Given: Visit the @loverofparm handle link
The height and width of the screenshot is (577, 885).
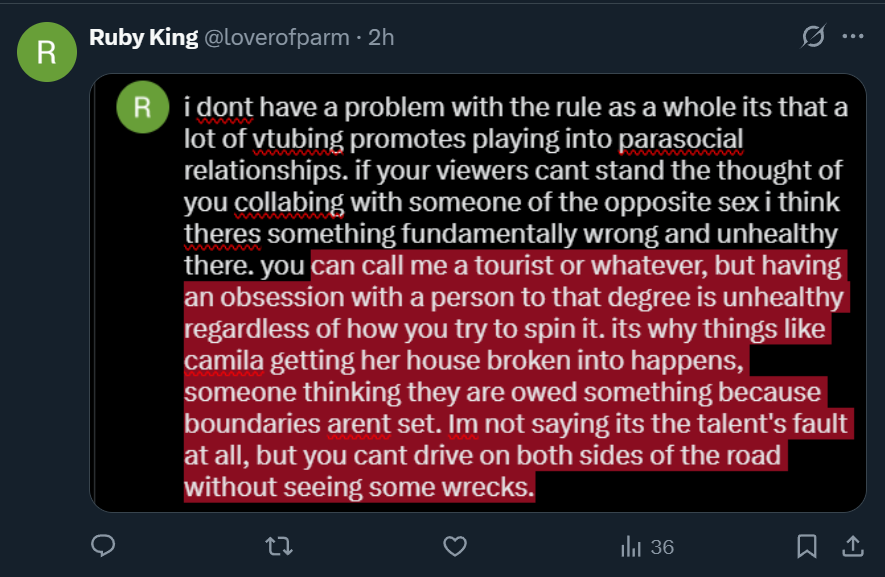Looking at the screenshot, I should [x=277, y=38].
